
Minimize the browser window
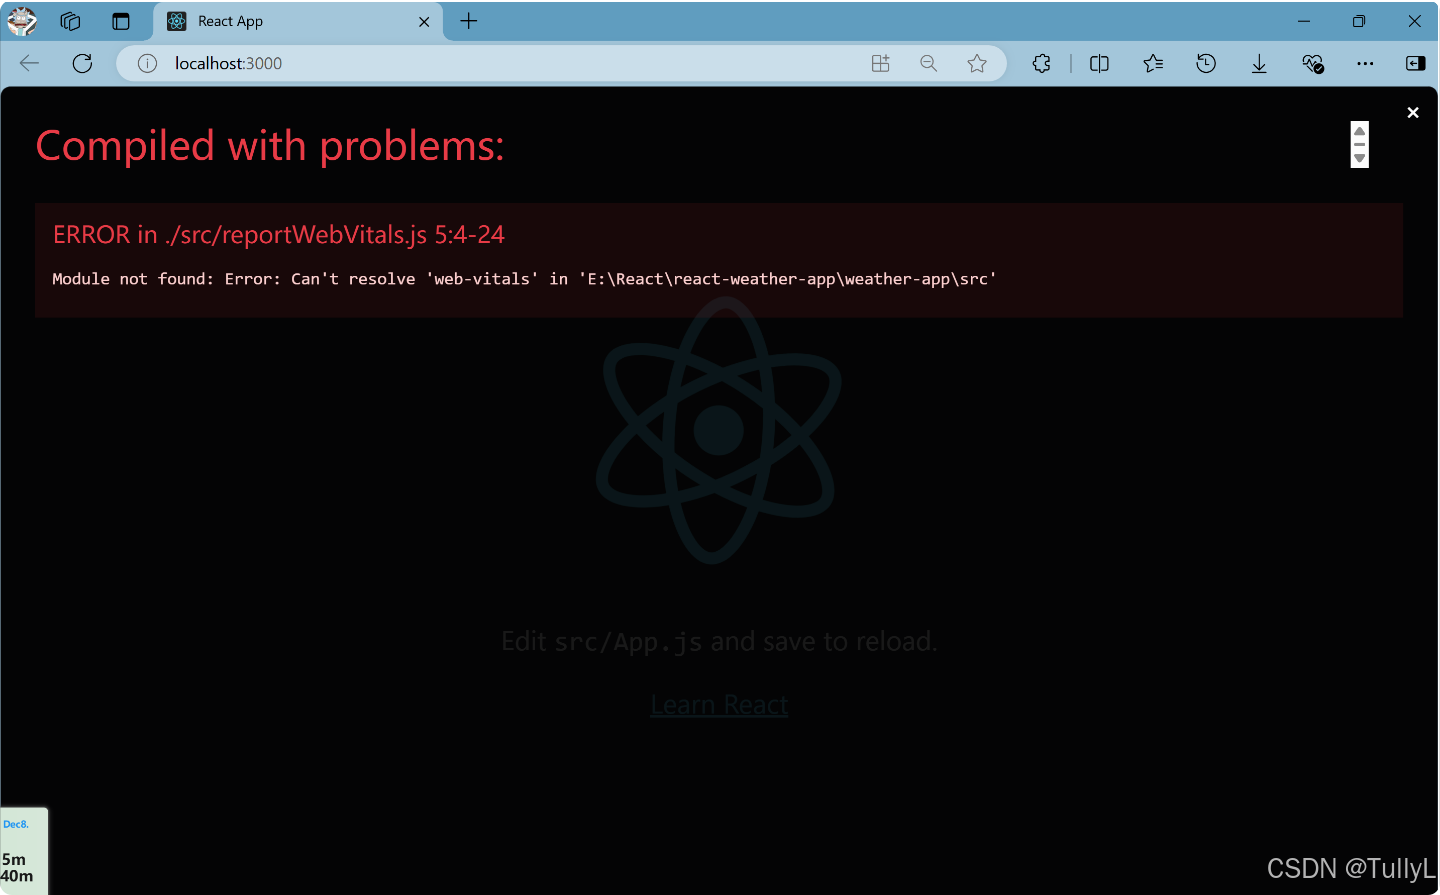coord(1304,21)
